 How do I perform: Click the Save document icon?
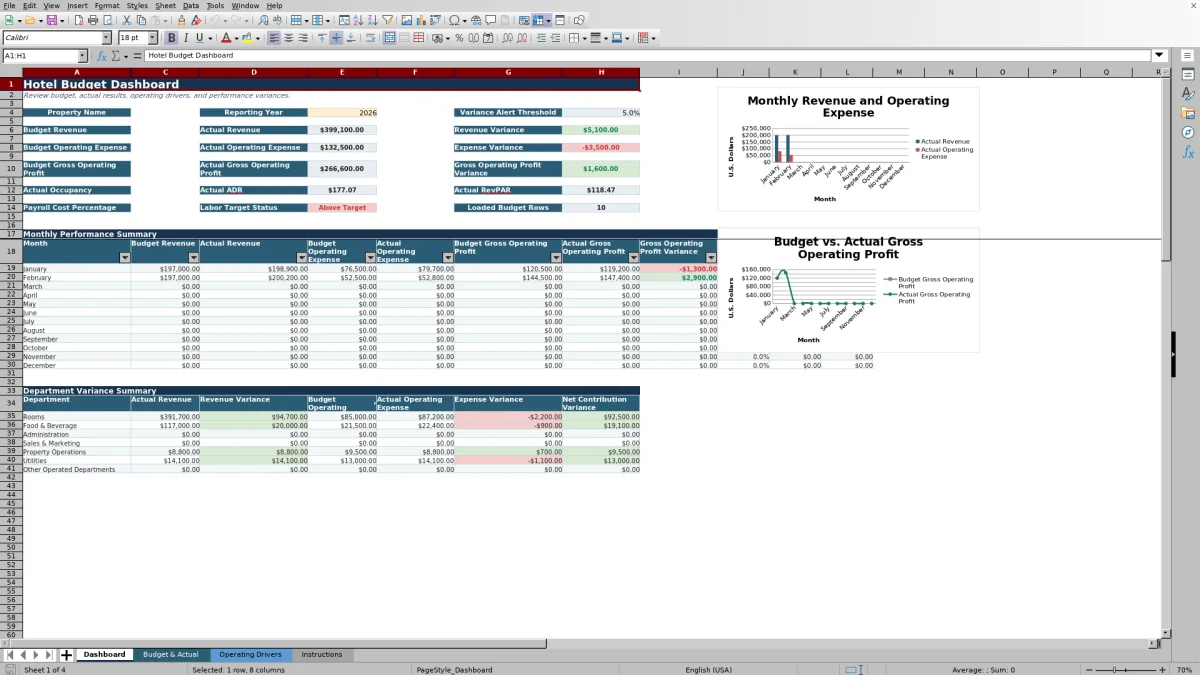(x=51, y=20)
